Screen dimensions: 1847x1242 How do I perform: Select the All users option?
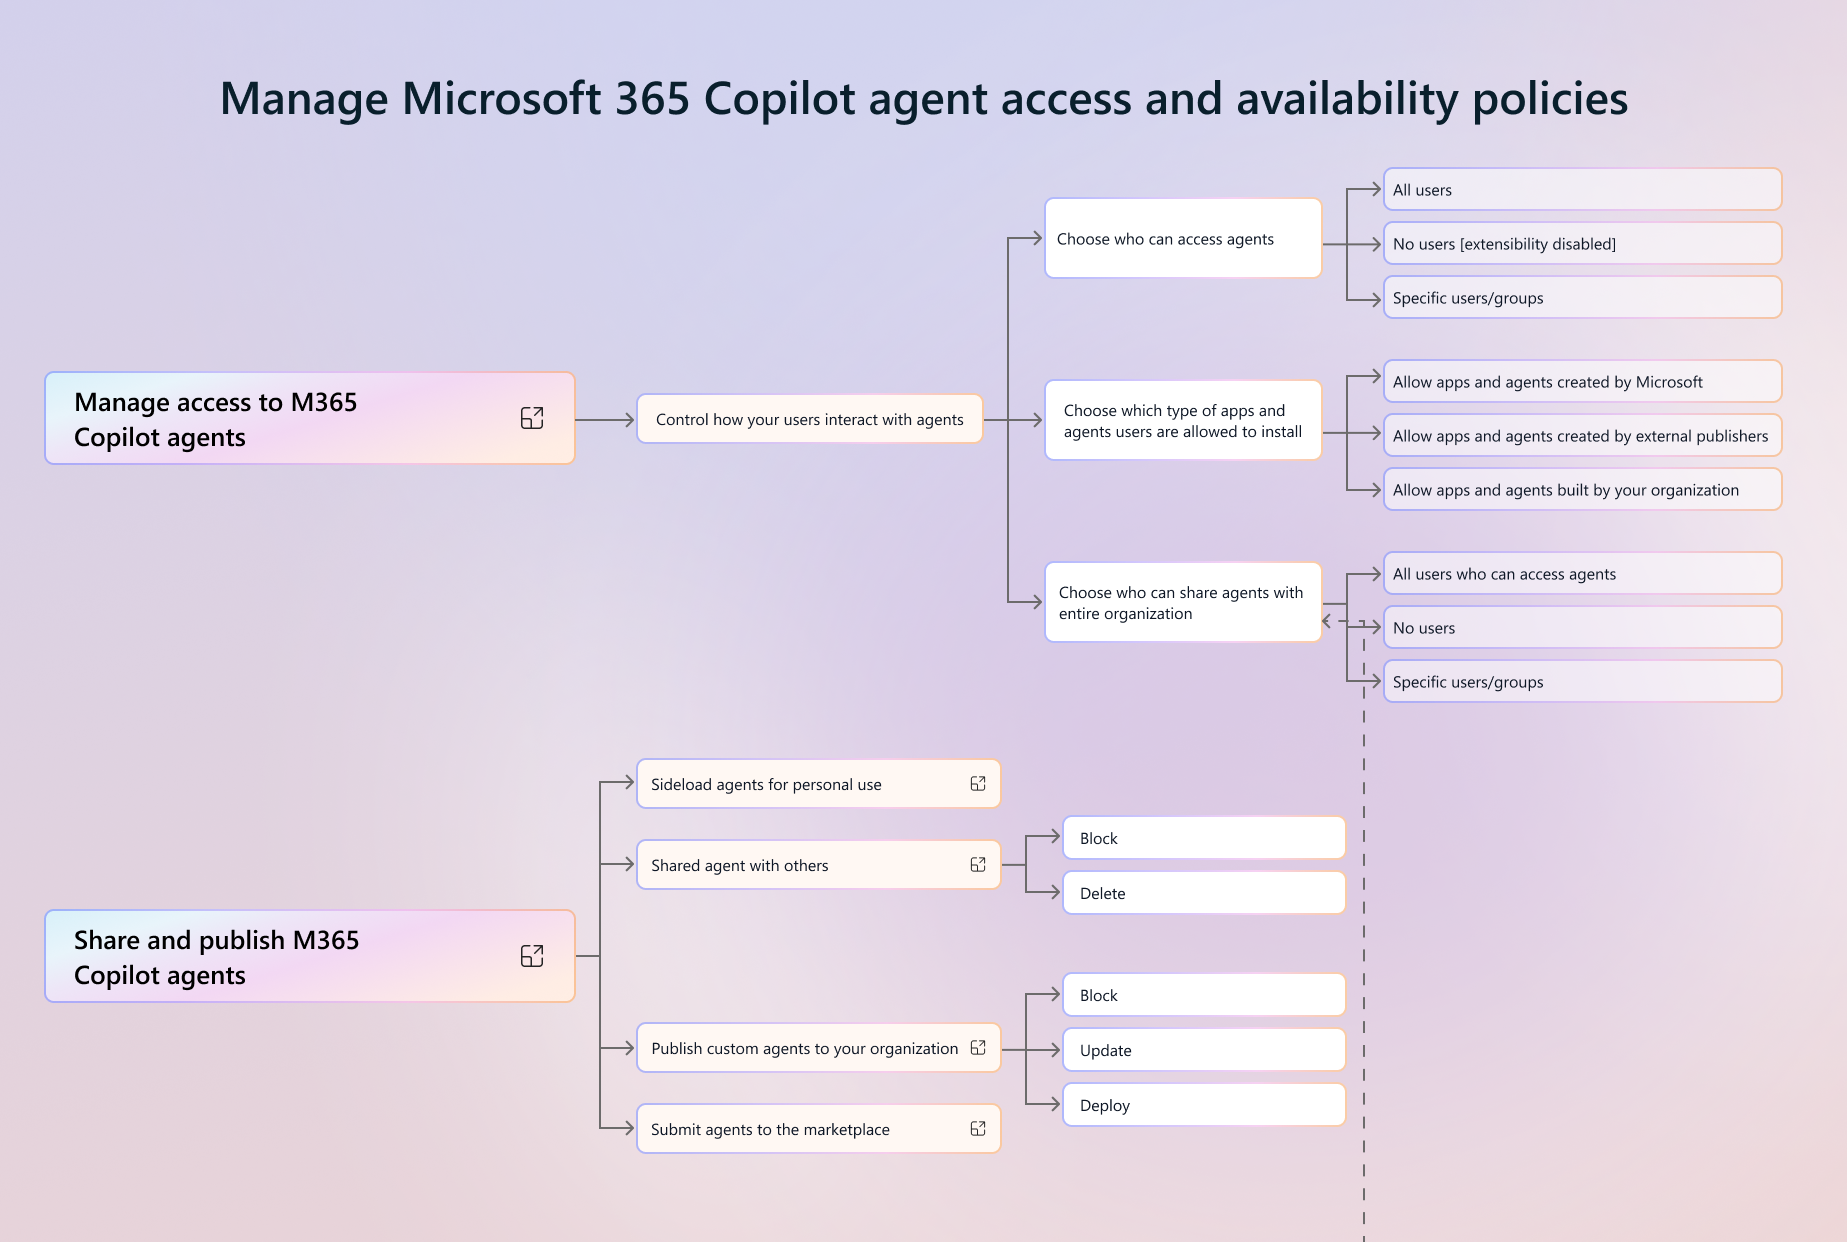pos(1581,190)
